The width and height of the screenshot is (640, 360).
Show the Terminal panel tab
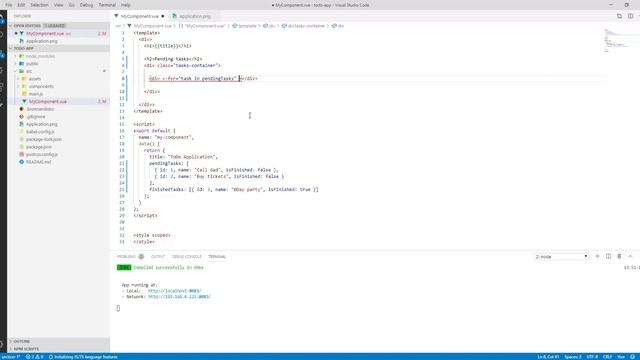(x=217, y=256)
